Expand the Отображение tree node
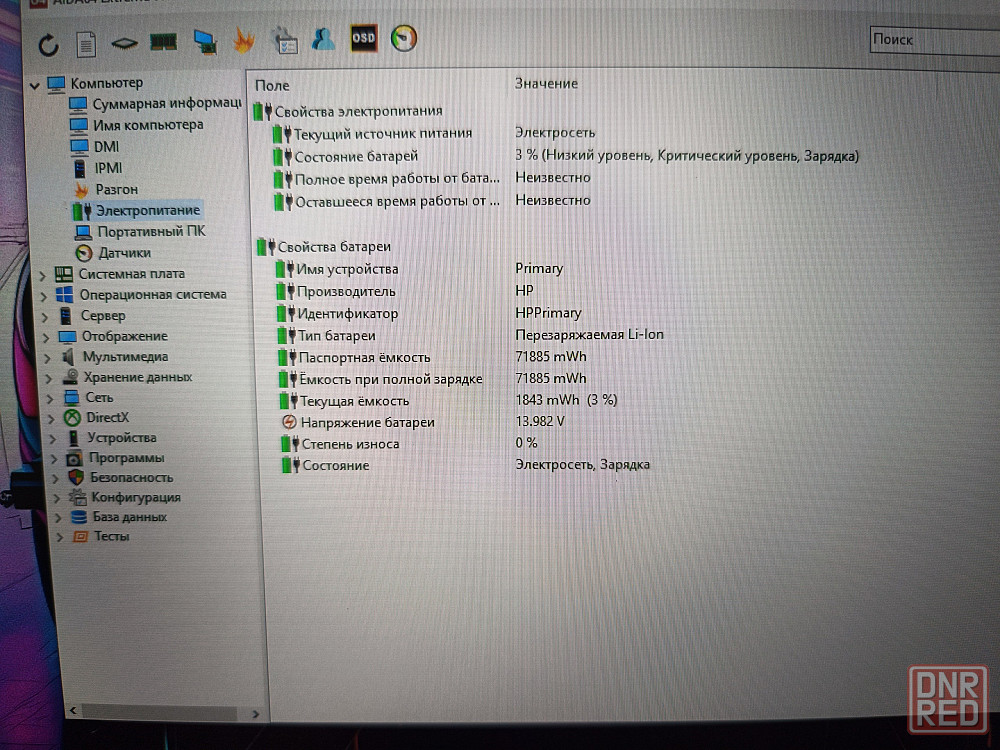 tap(47, 337)
